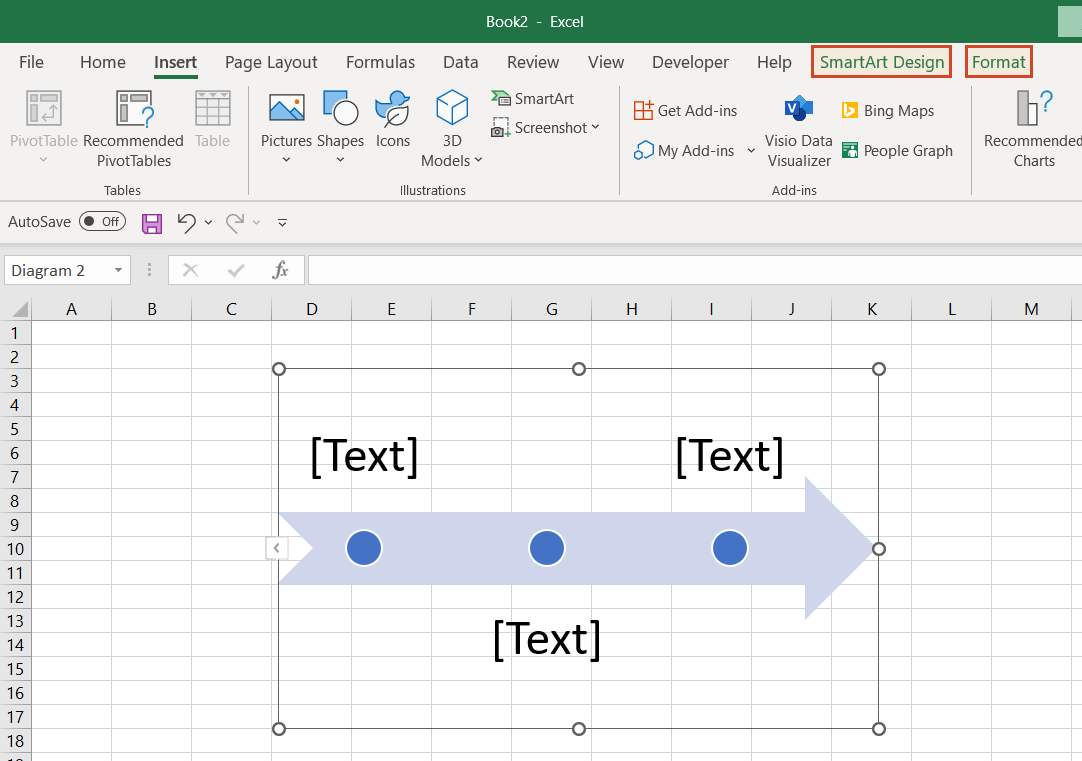Expand the Shapes gallery dropdown
The image size is (1082, 761).
(x=340, y=158)
